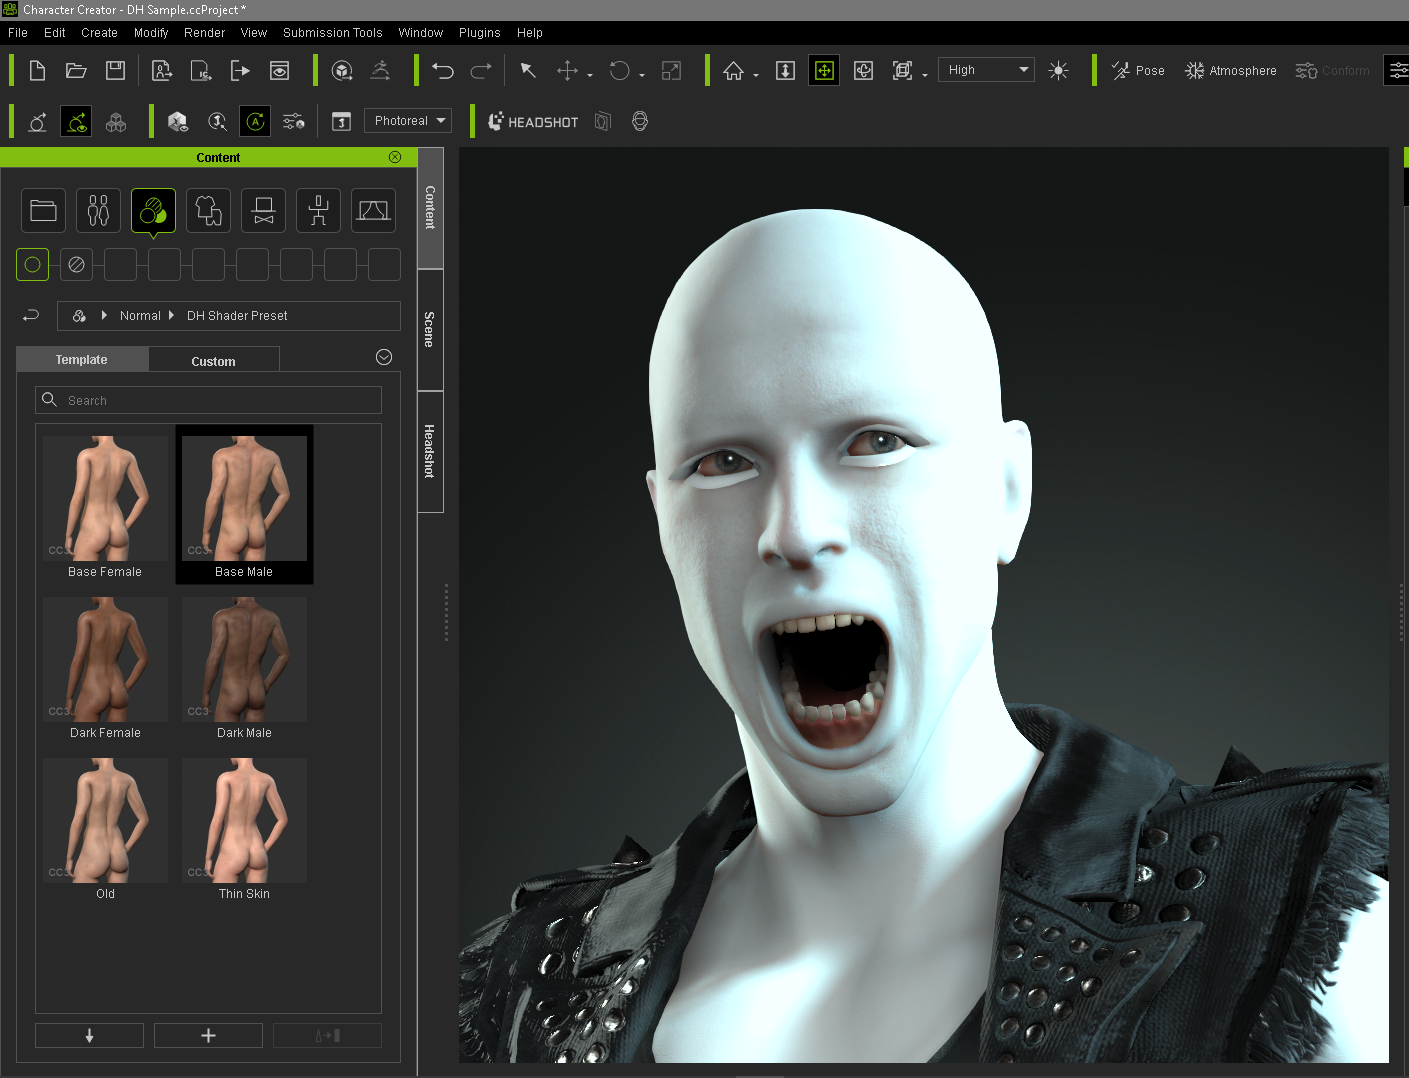Toggle the green character motion mode button
Viewport: 1409px width, 1078px height.
76,121
